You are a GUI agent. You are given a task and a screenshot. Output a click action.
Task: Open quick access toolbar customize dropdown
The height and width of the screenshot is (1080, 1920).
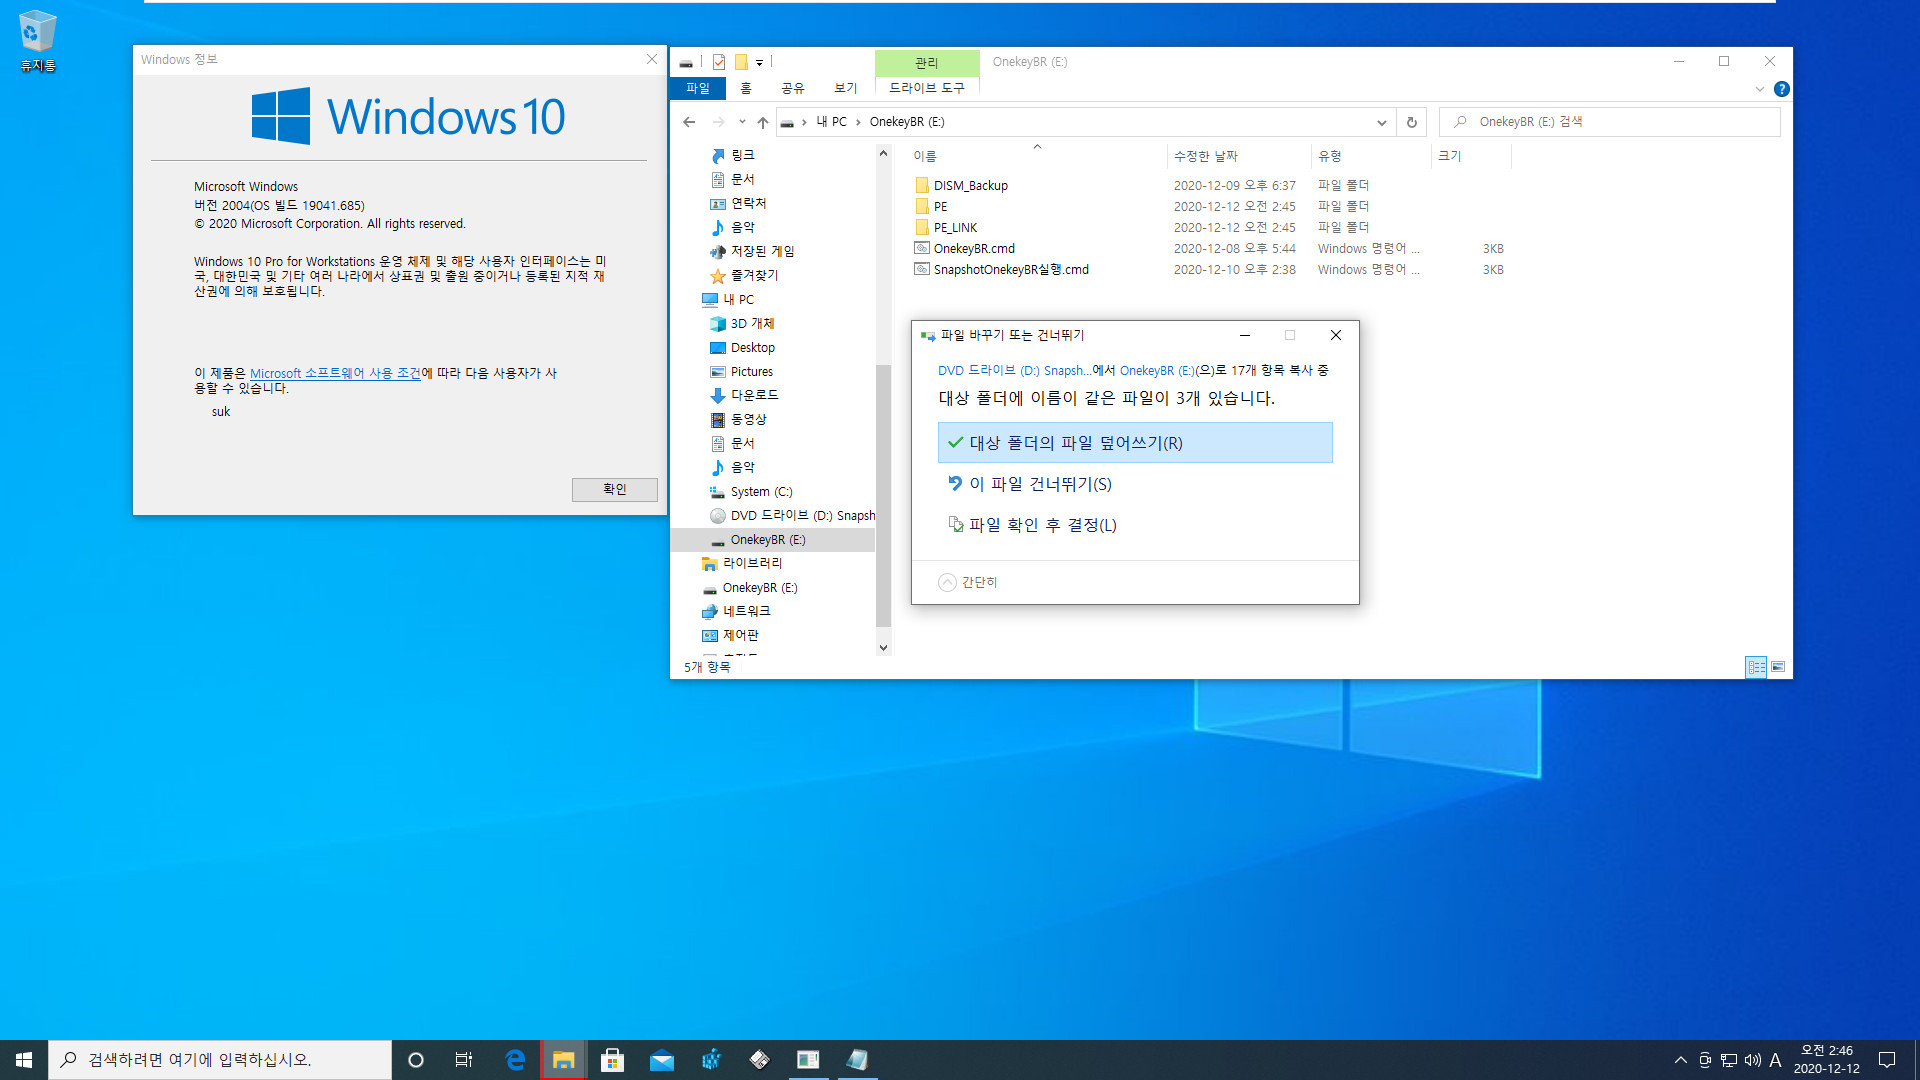(x=759, y=62)
